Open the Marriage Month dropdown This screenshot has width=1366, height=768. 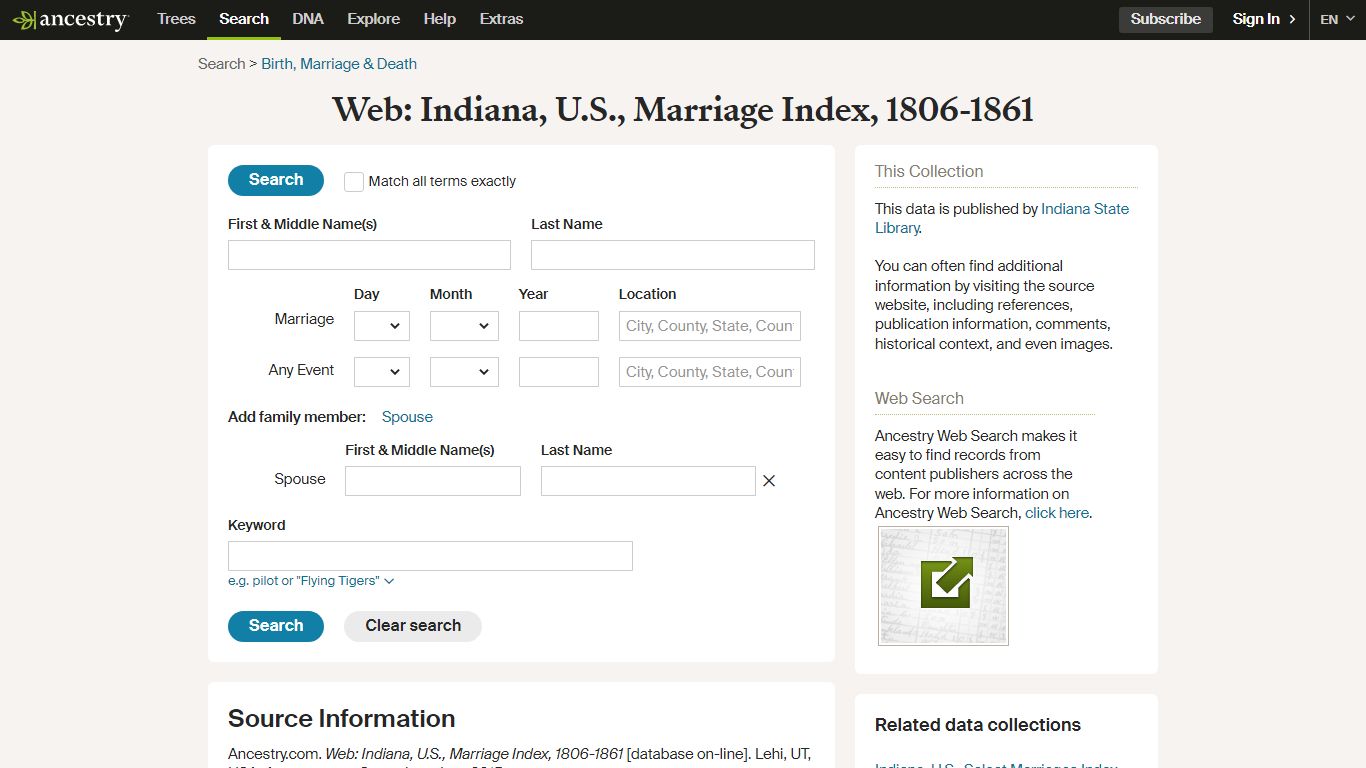point(464,326)
